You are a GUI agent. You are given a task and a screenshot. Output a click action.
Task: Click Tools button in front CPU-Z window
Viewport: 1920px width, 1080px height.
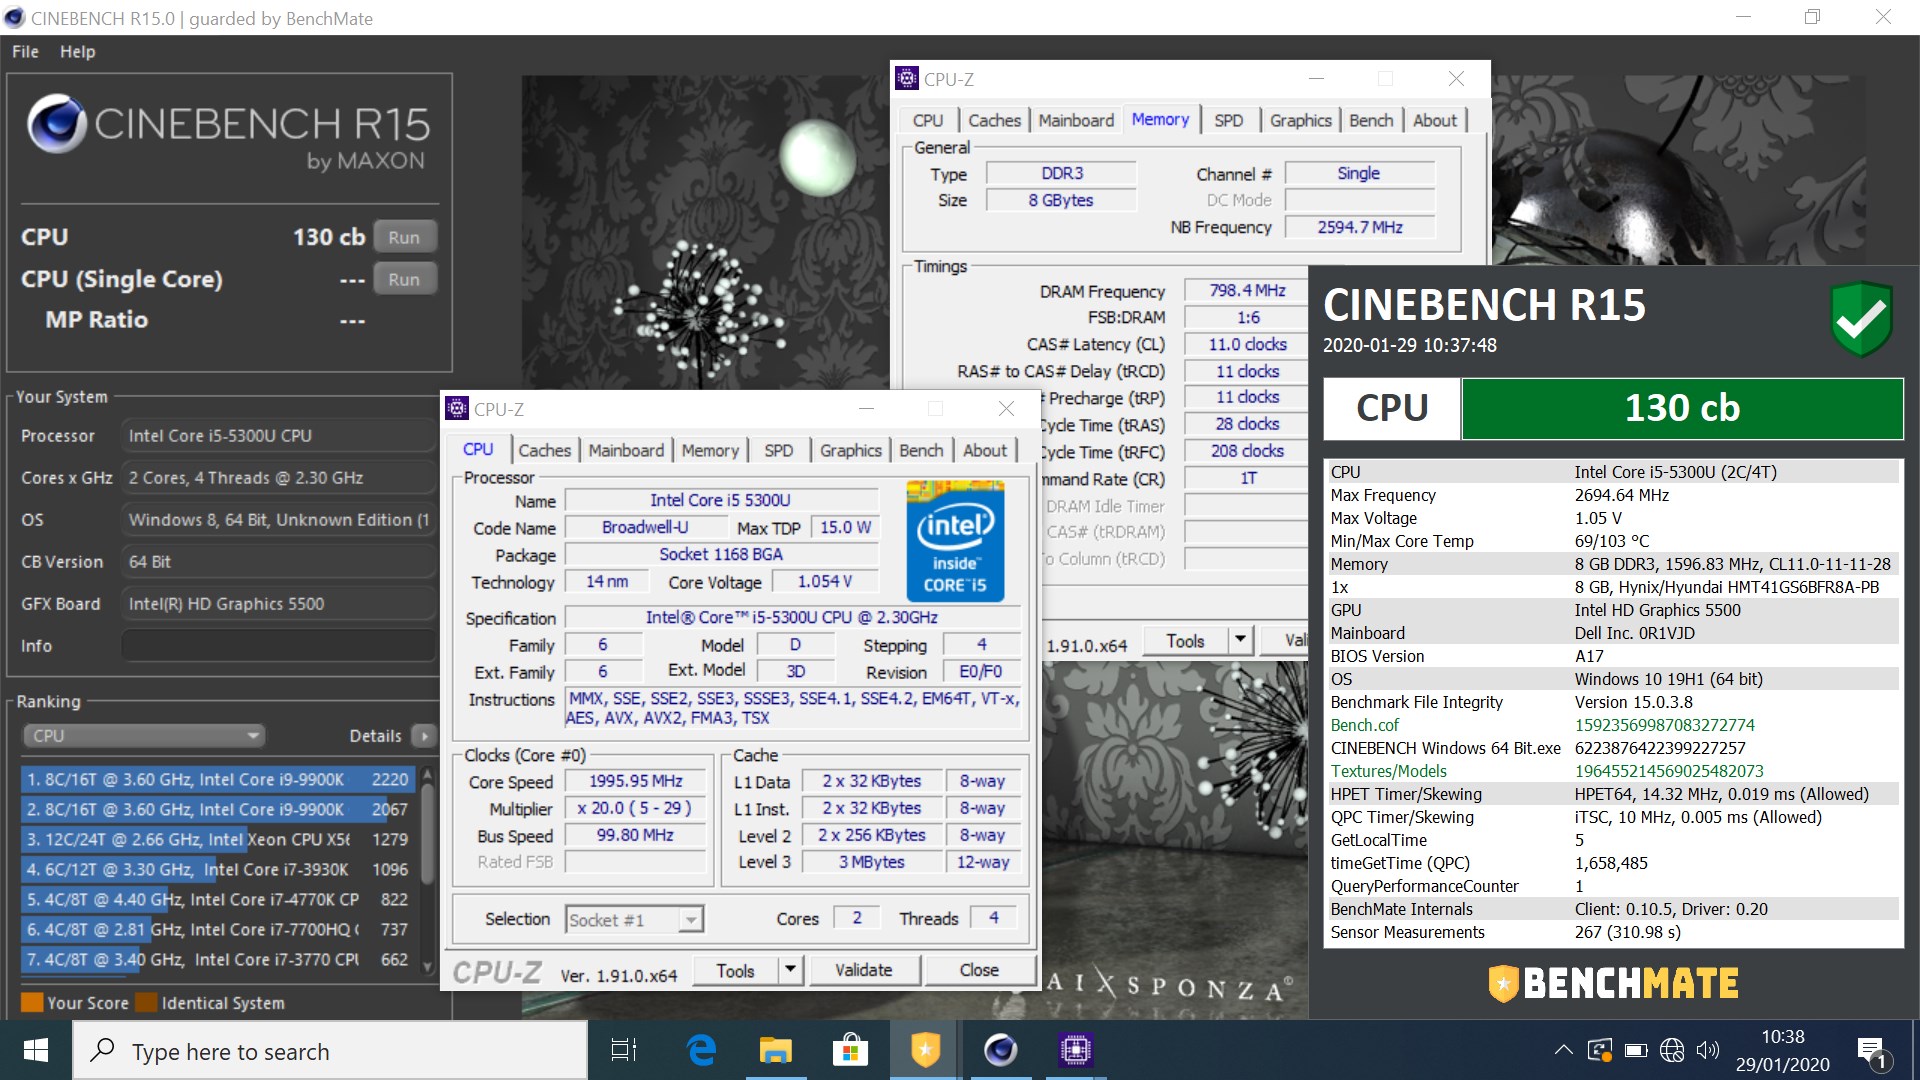pos(736,970)
